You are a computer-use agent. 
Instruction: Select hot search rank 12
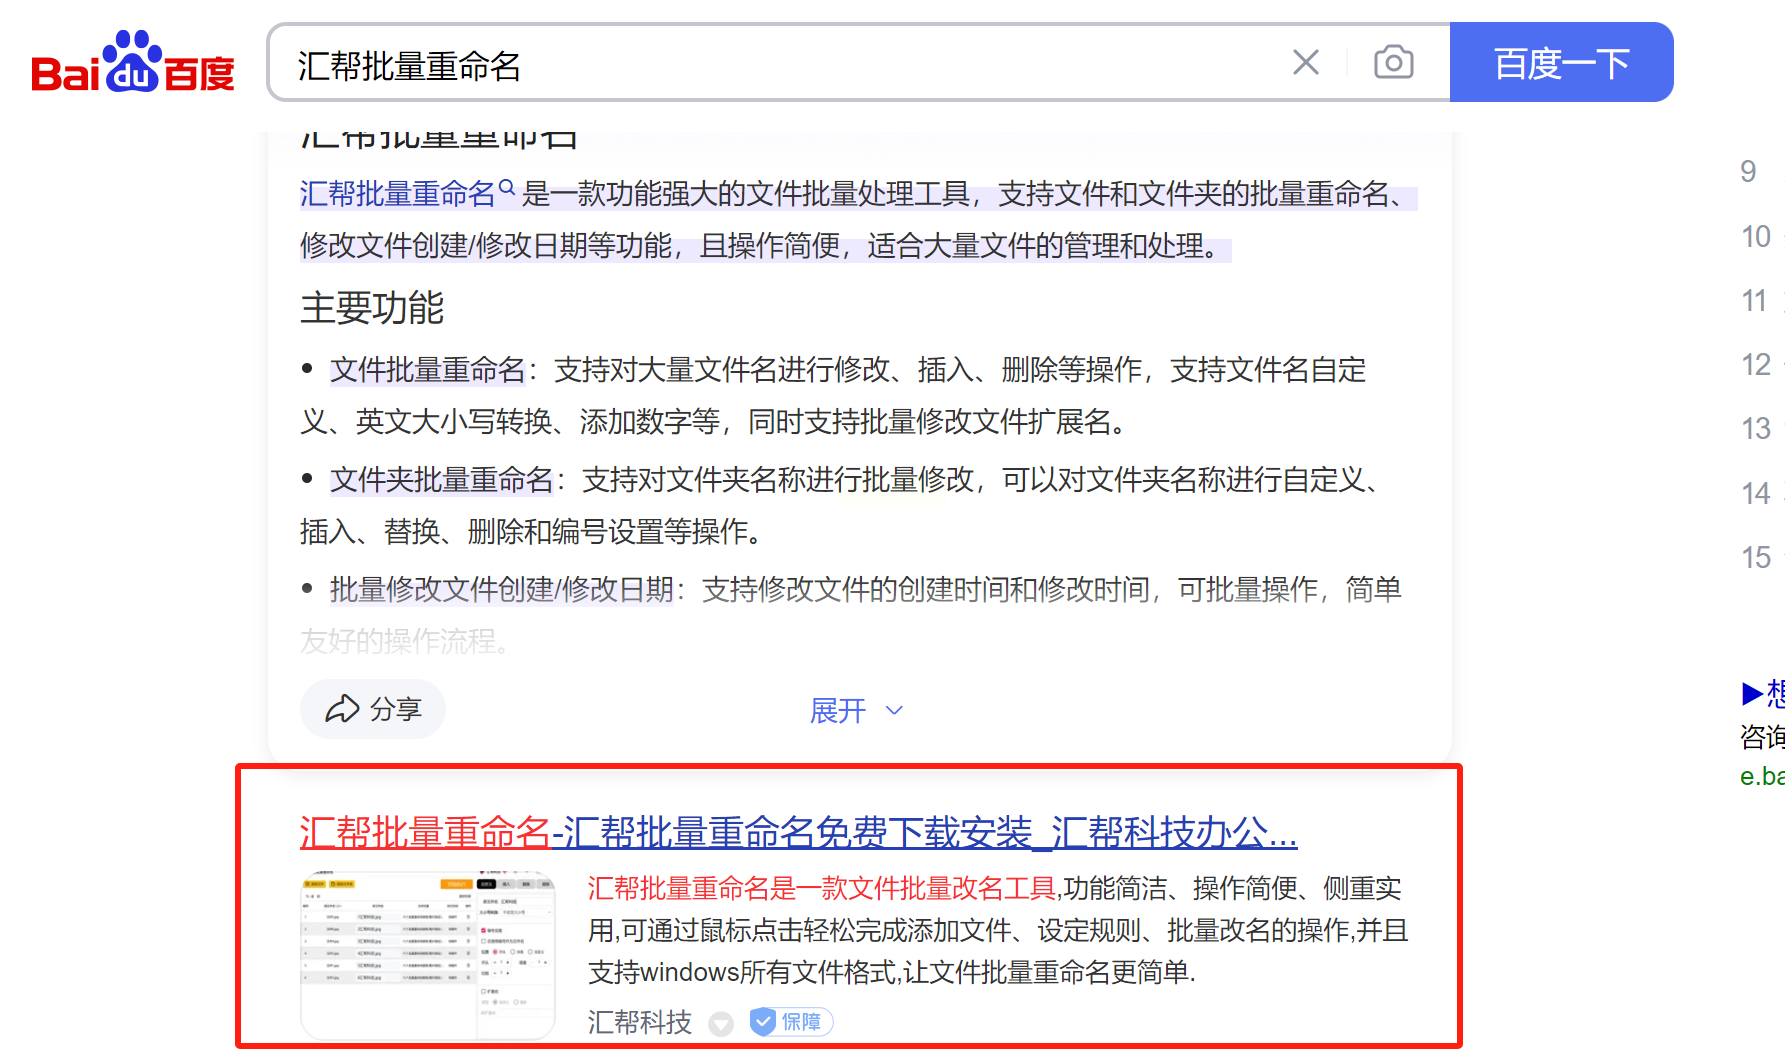point(1756,365)
